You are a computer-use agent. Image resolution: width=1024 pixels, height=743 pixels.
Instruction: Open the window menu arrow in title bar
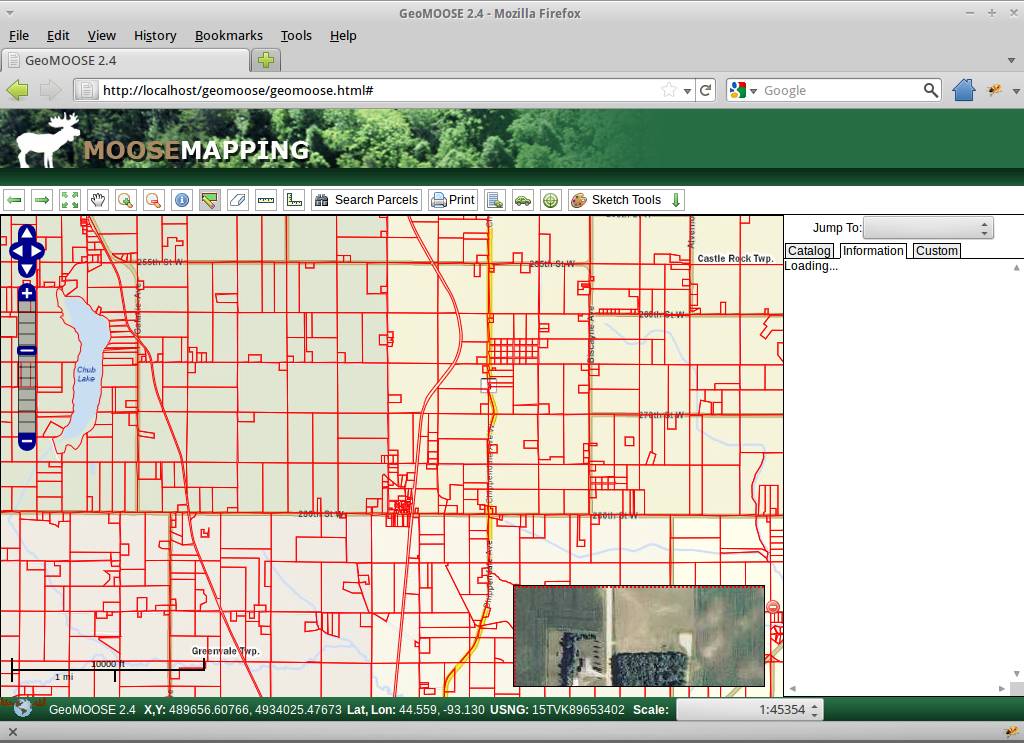(x=10, y=13)
